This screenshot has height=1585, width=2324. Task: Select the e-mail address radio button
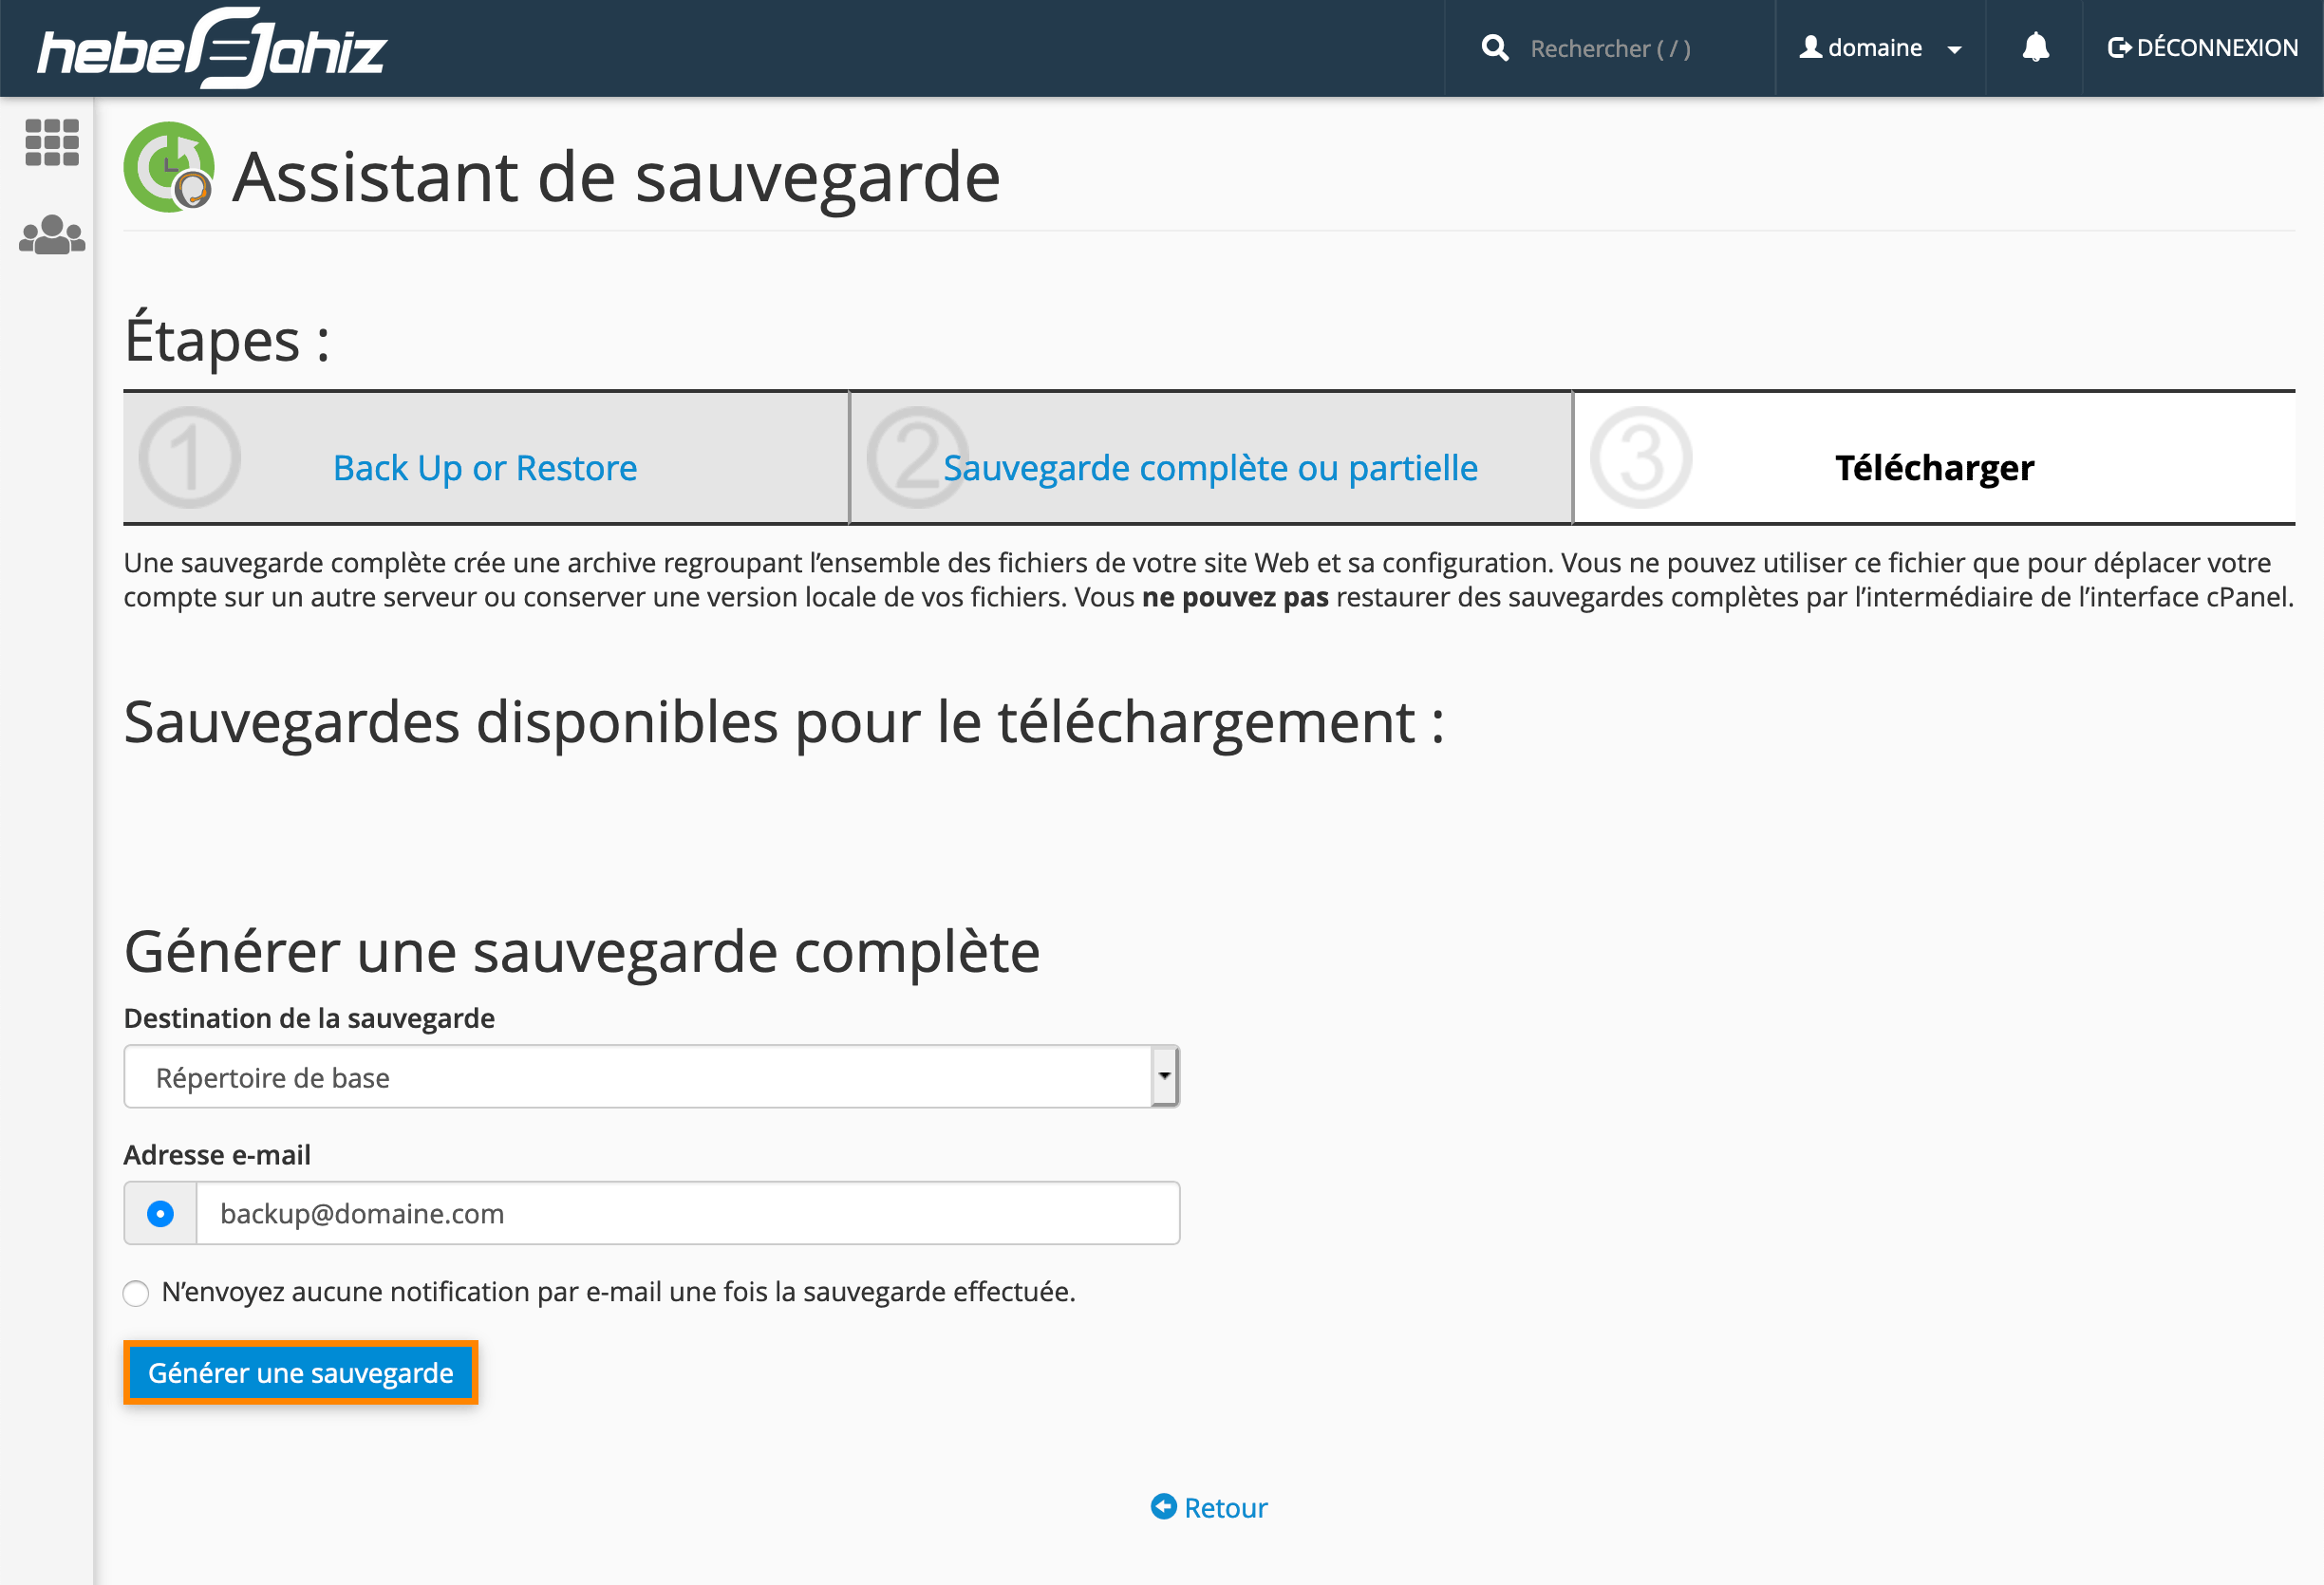160,1213
